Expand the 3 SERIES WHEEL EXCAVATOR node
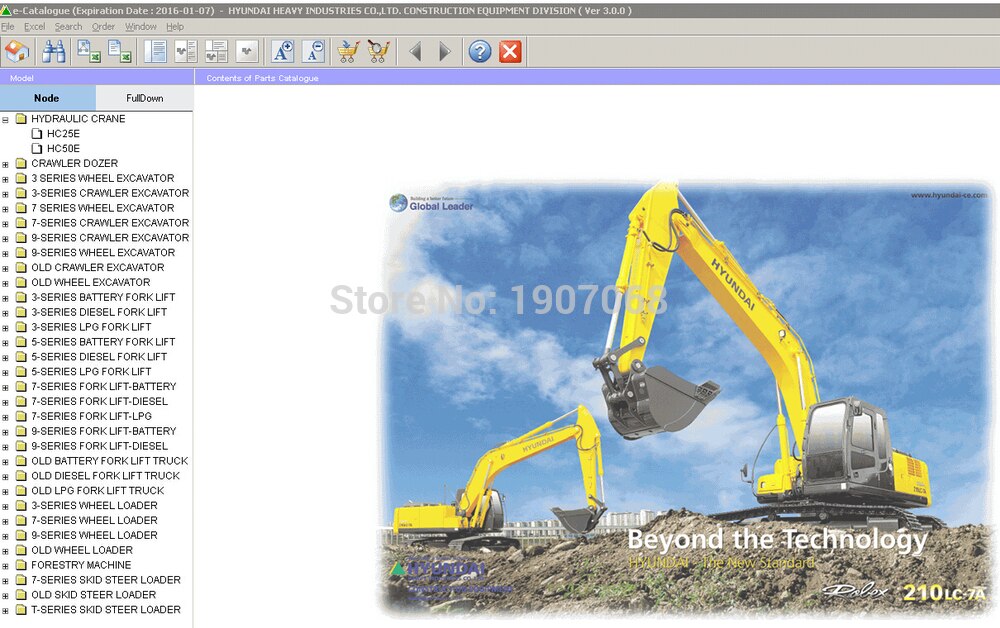The width and height of the screenshot is (1000, 628). [5, 179]
